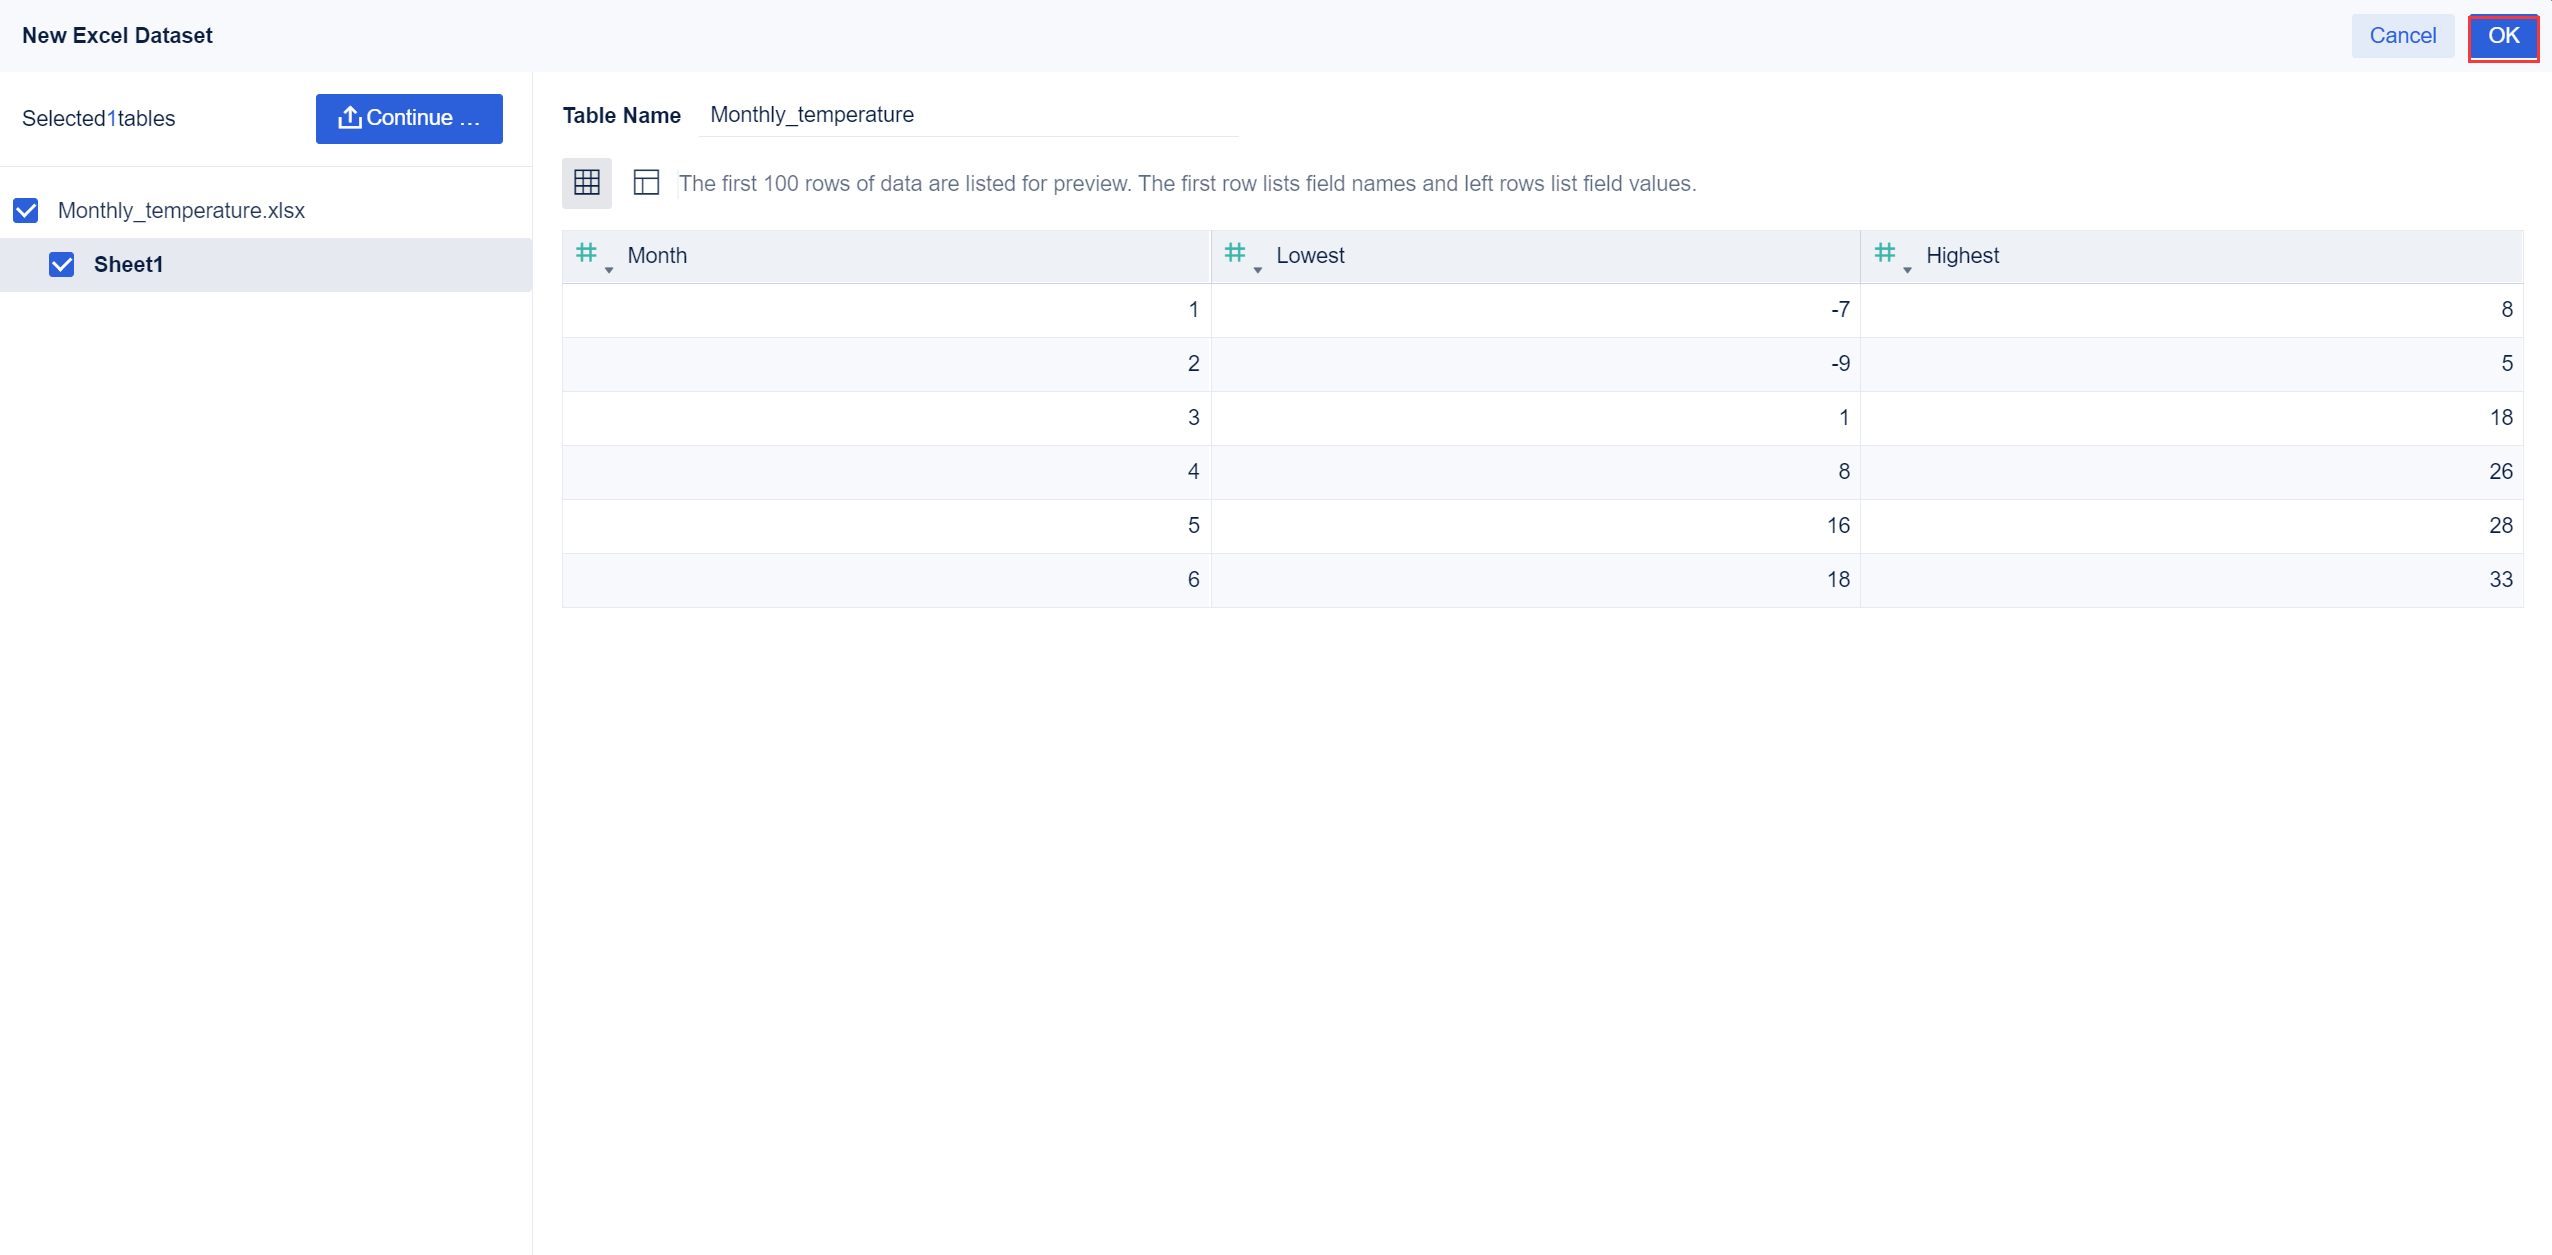
Task: Click Continue upload button
Action: click(x=409, y=118)
